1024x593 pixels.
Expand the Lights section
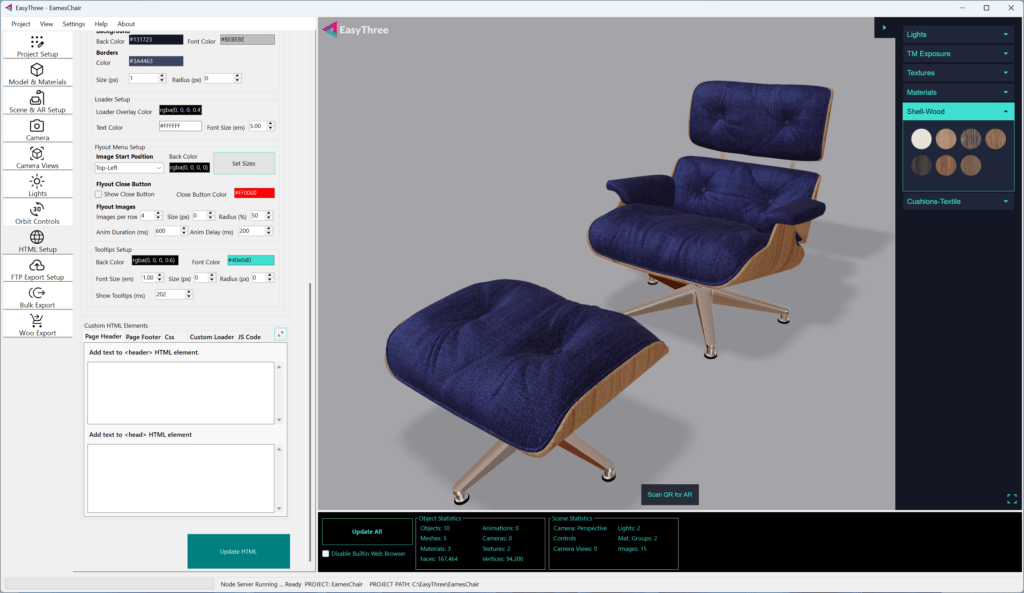958,34
